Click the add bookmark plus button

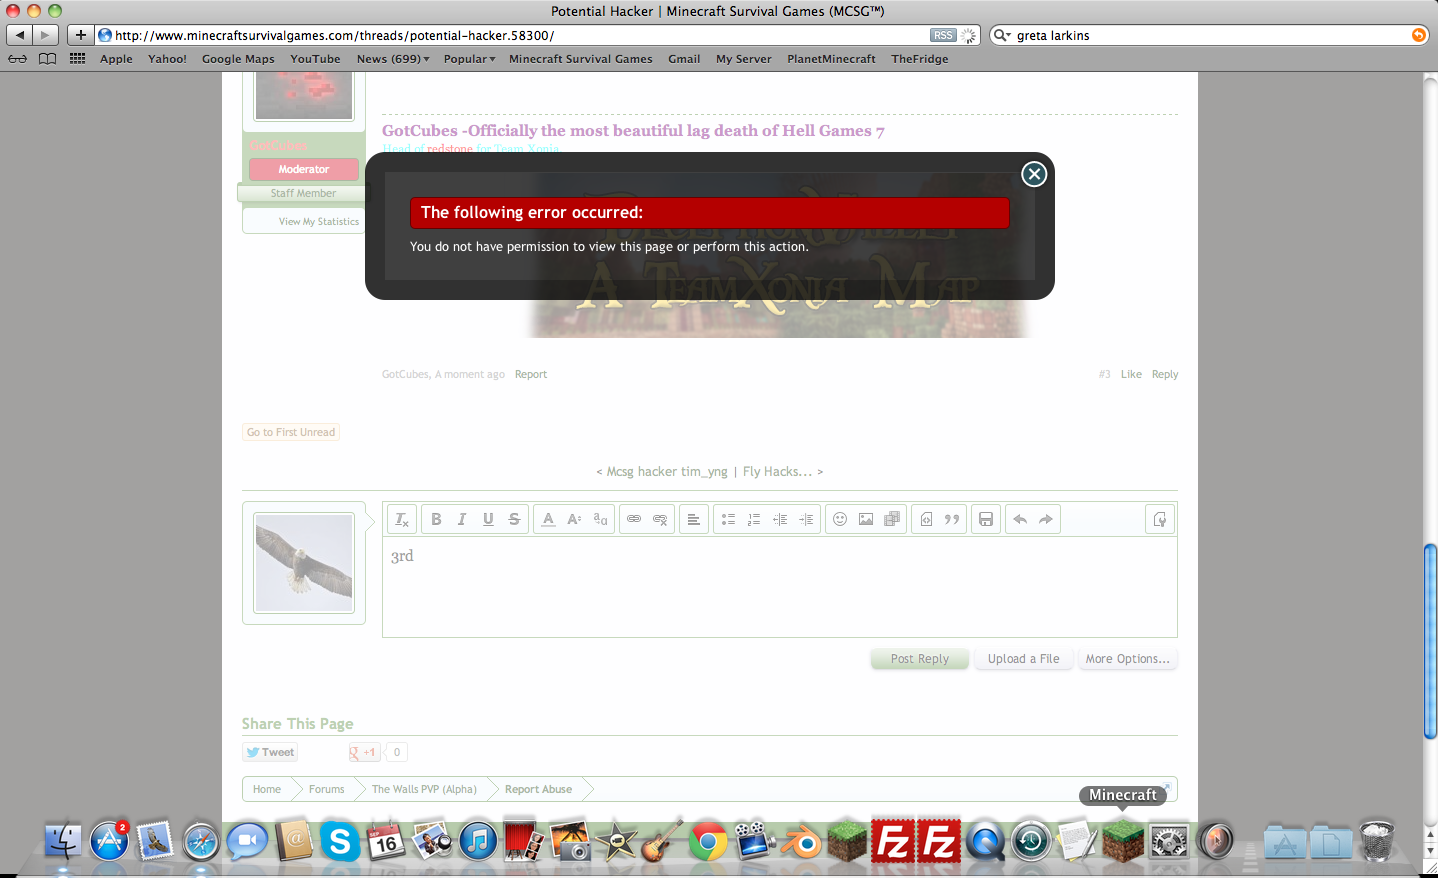pos(81,35)
